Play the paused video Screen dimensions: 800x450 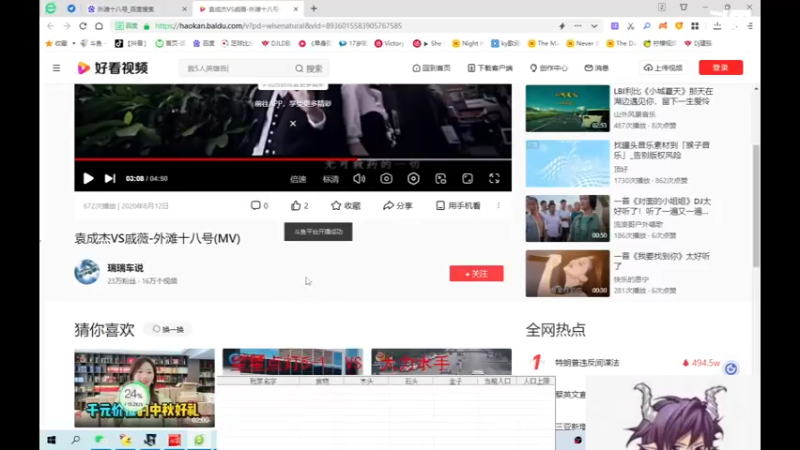tap(88, 179)
